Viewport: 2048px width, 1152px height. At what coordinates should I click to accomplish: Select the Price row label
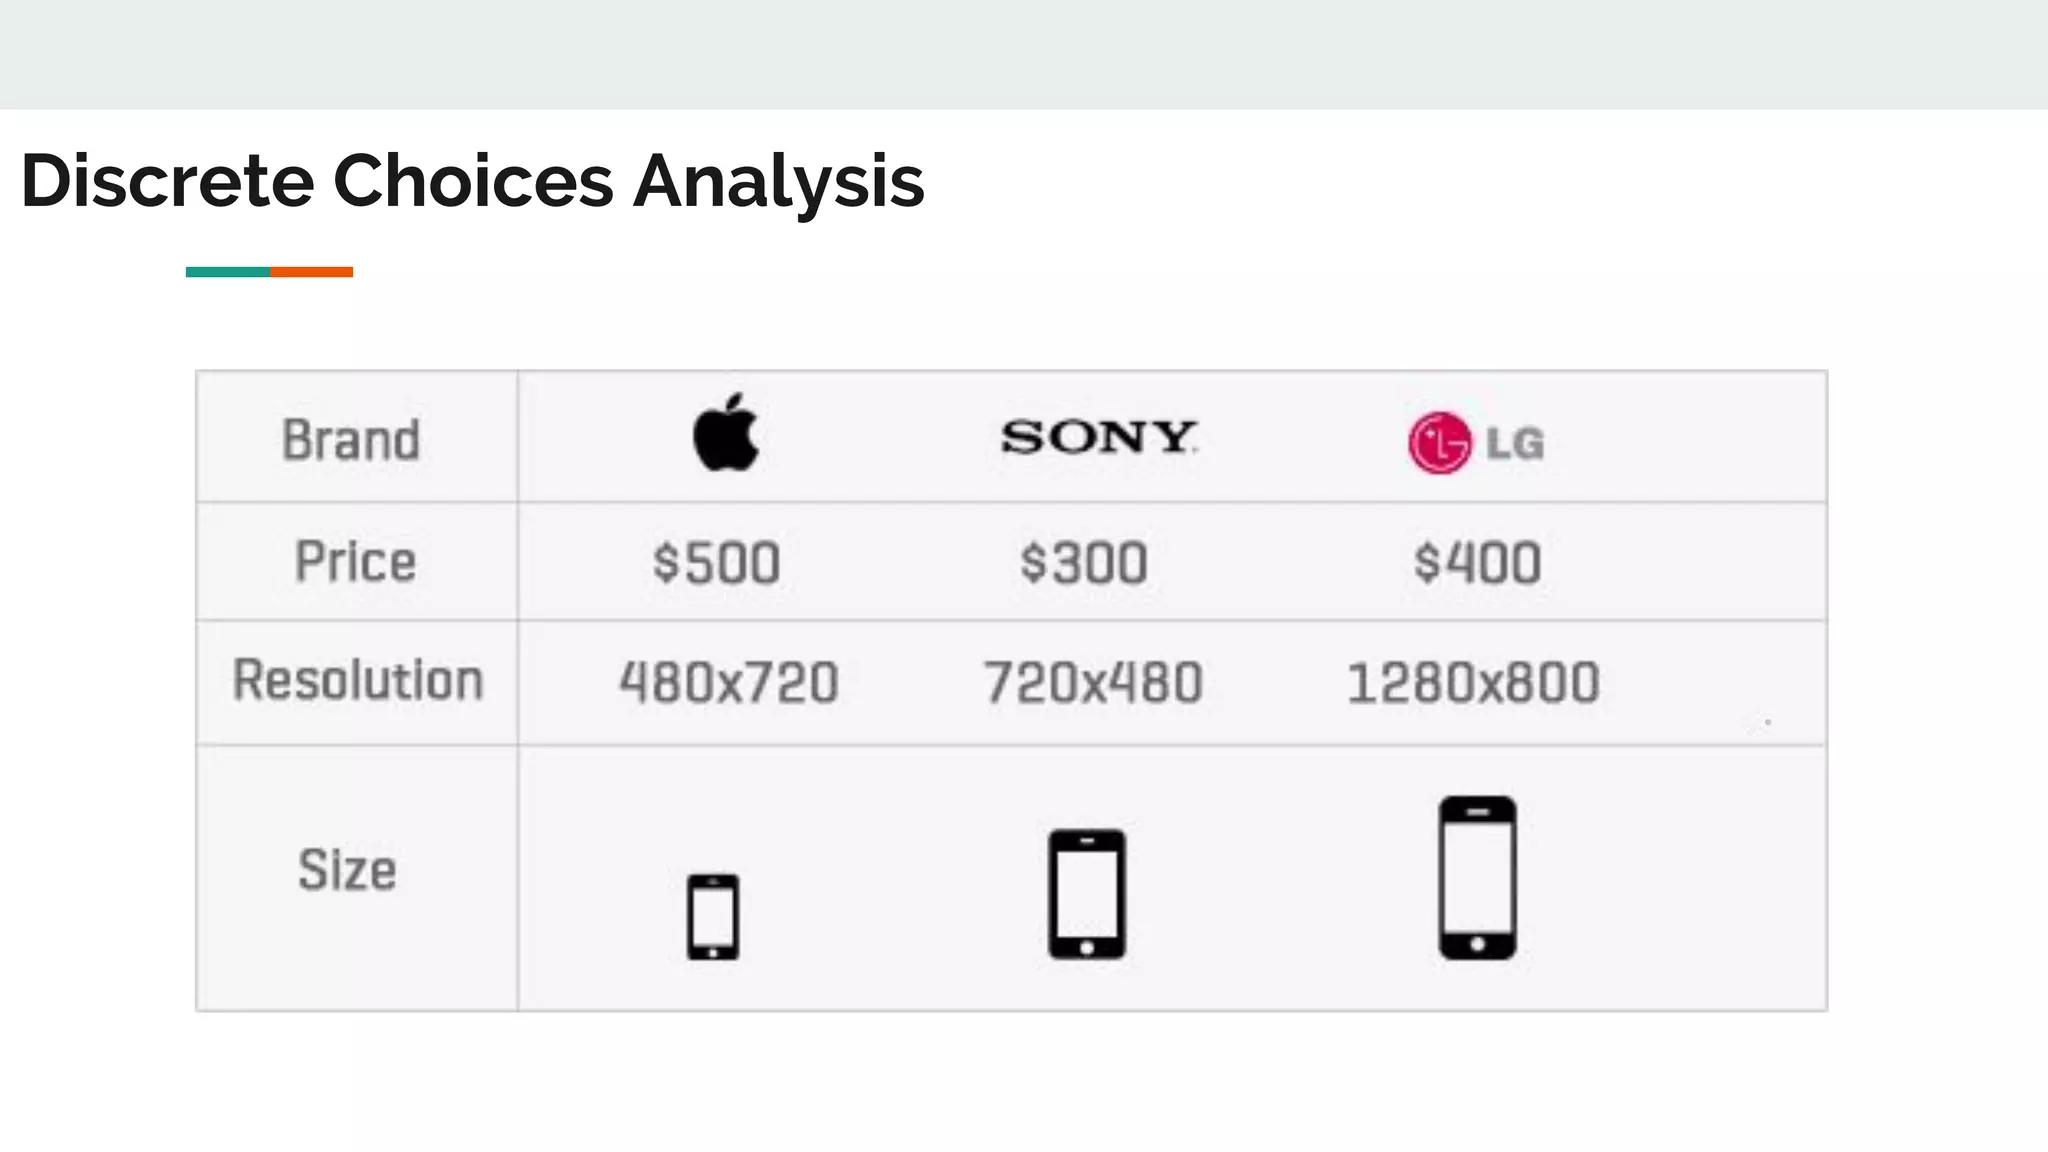pyautogui.click(x=355, y=561)
